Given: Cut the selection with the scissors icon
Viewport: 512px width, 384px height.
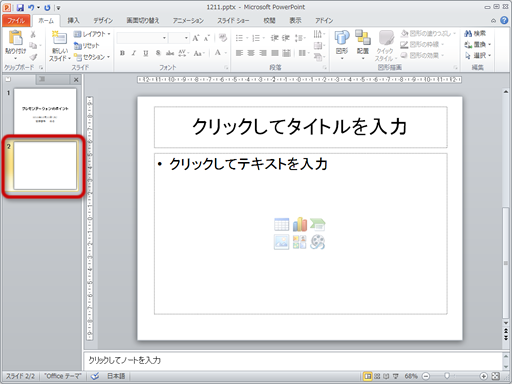Looking at the screenshot, I should coord(33,34).
